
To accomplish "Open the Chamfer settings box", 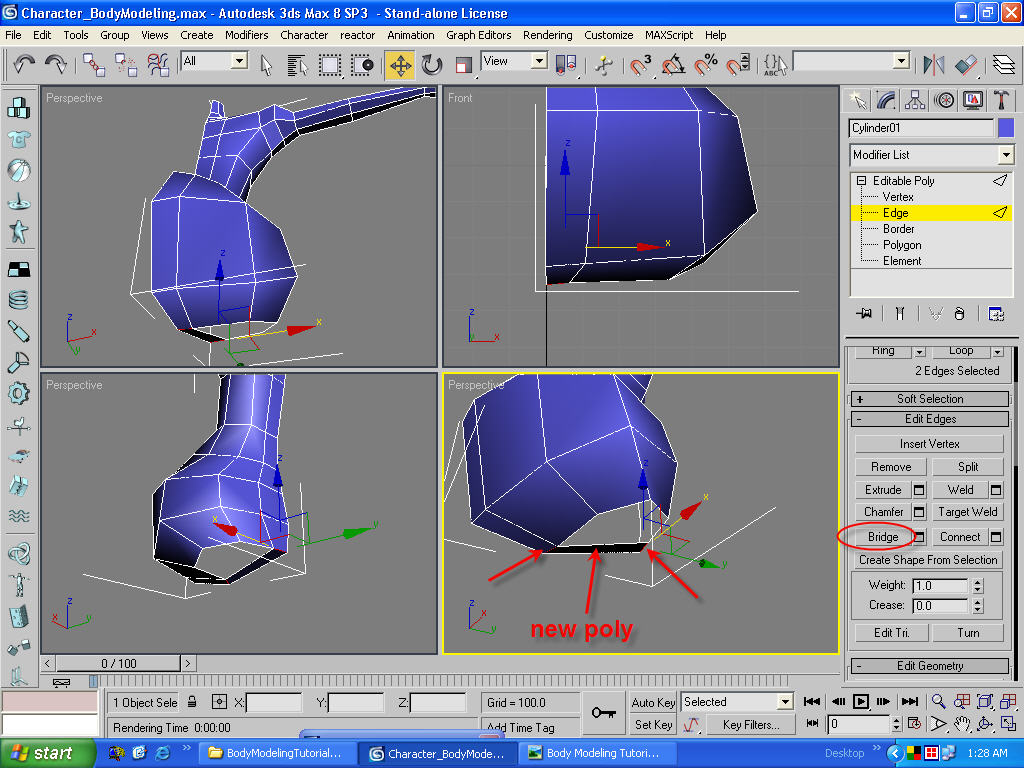I will click(x=919, y=512).
